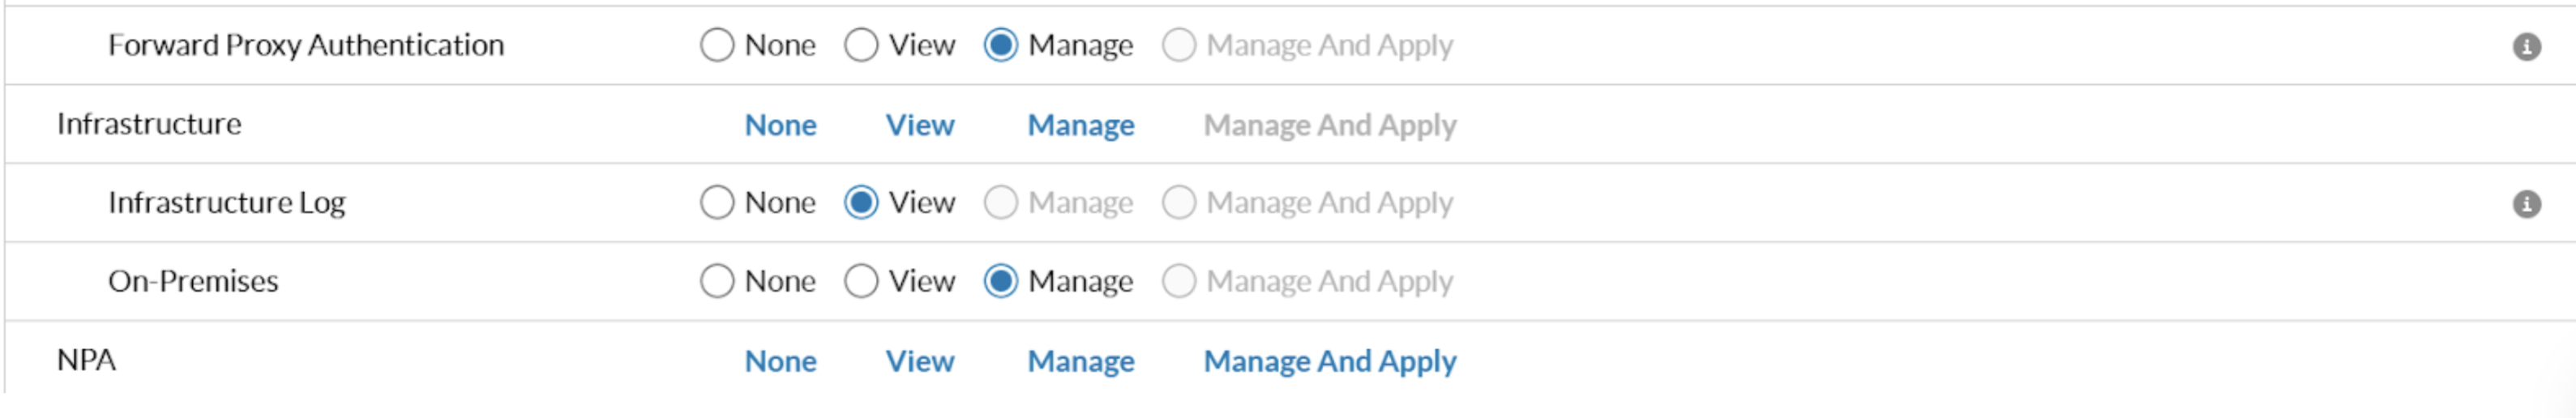
Task: Click View link in NPA row
Action: (x=919, y=361)
